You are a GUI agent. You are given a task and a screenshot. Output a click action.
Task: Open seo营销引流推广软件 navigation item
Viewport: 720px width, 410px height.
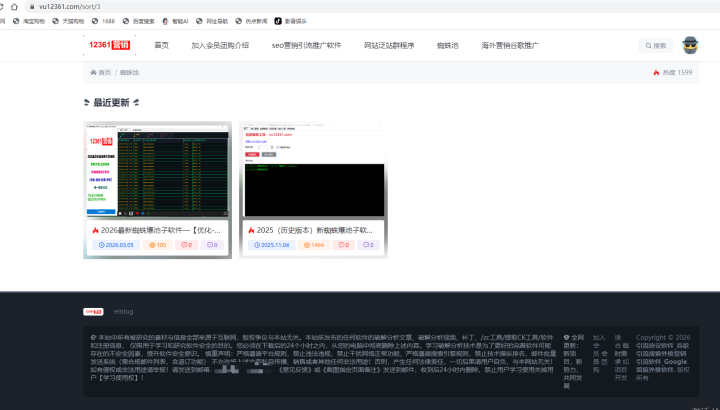click(x=306, y=45)
